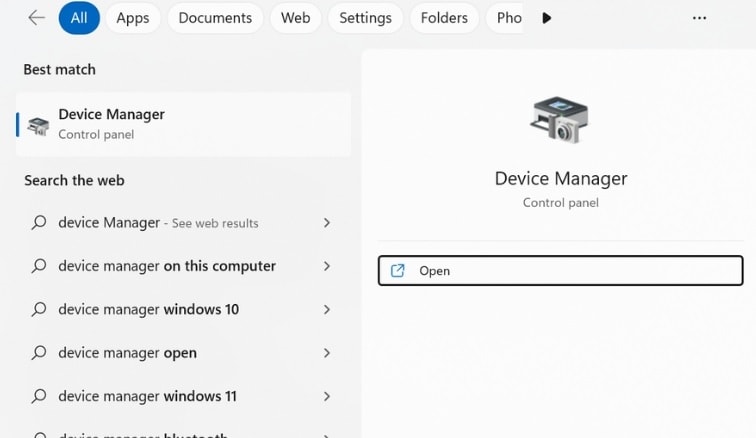Select 'device manager open' suggestion
The image size is (756, 438).
pyautogui.click(x=181, y=353)
